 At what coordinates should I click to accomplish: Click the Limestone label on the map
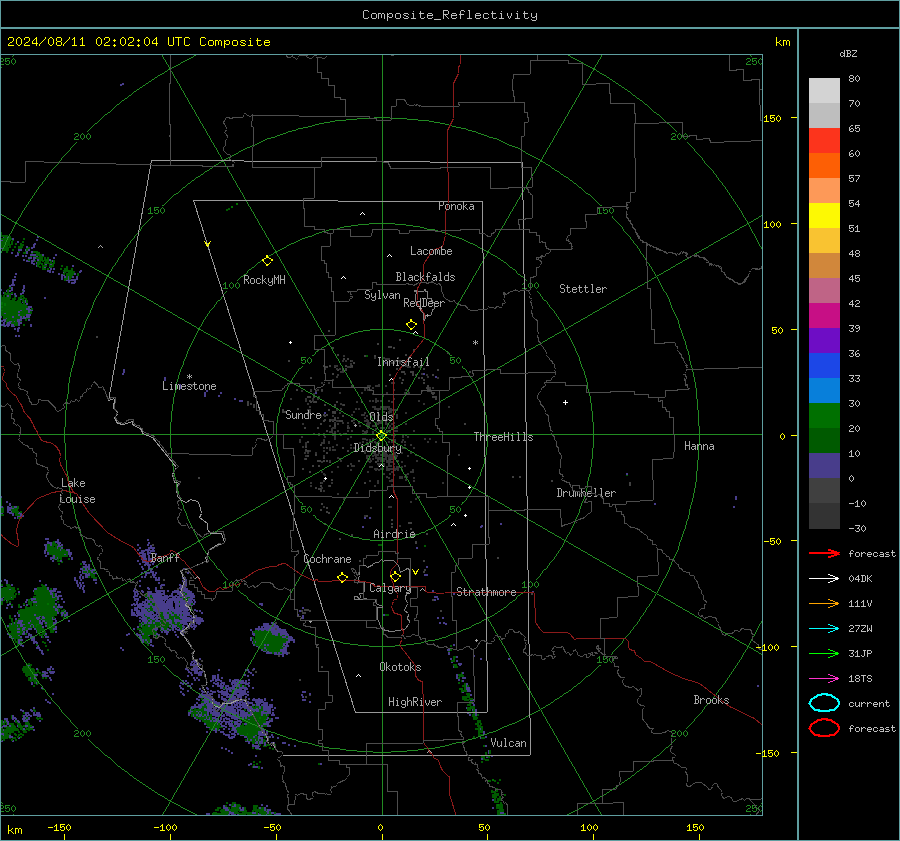[x=189, y=386]
